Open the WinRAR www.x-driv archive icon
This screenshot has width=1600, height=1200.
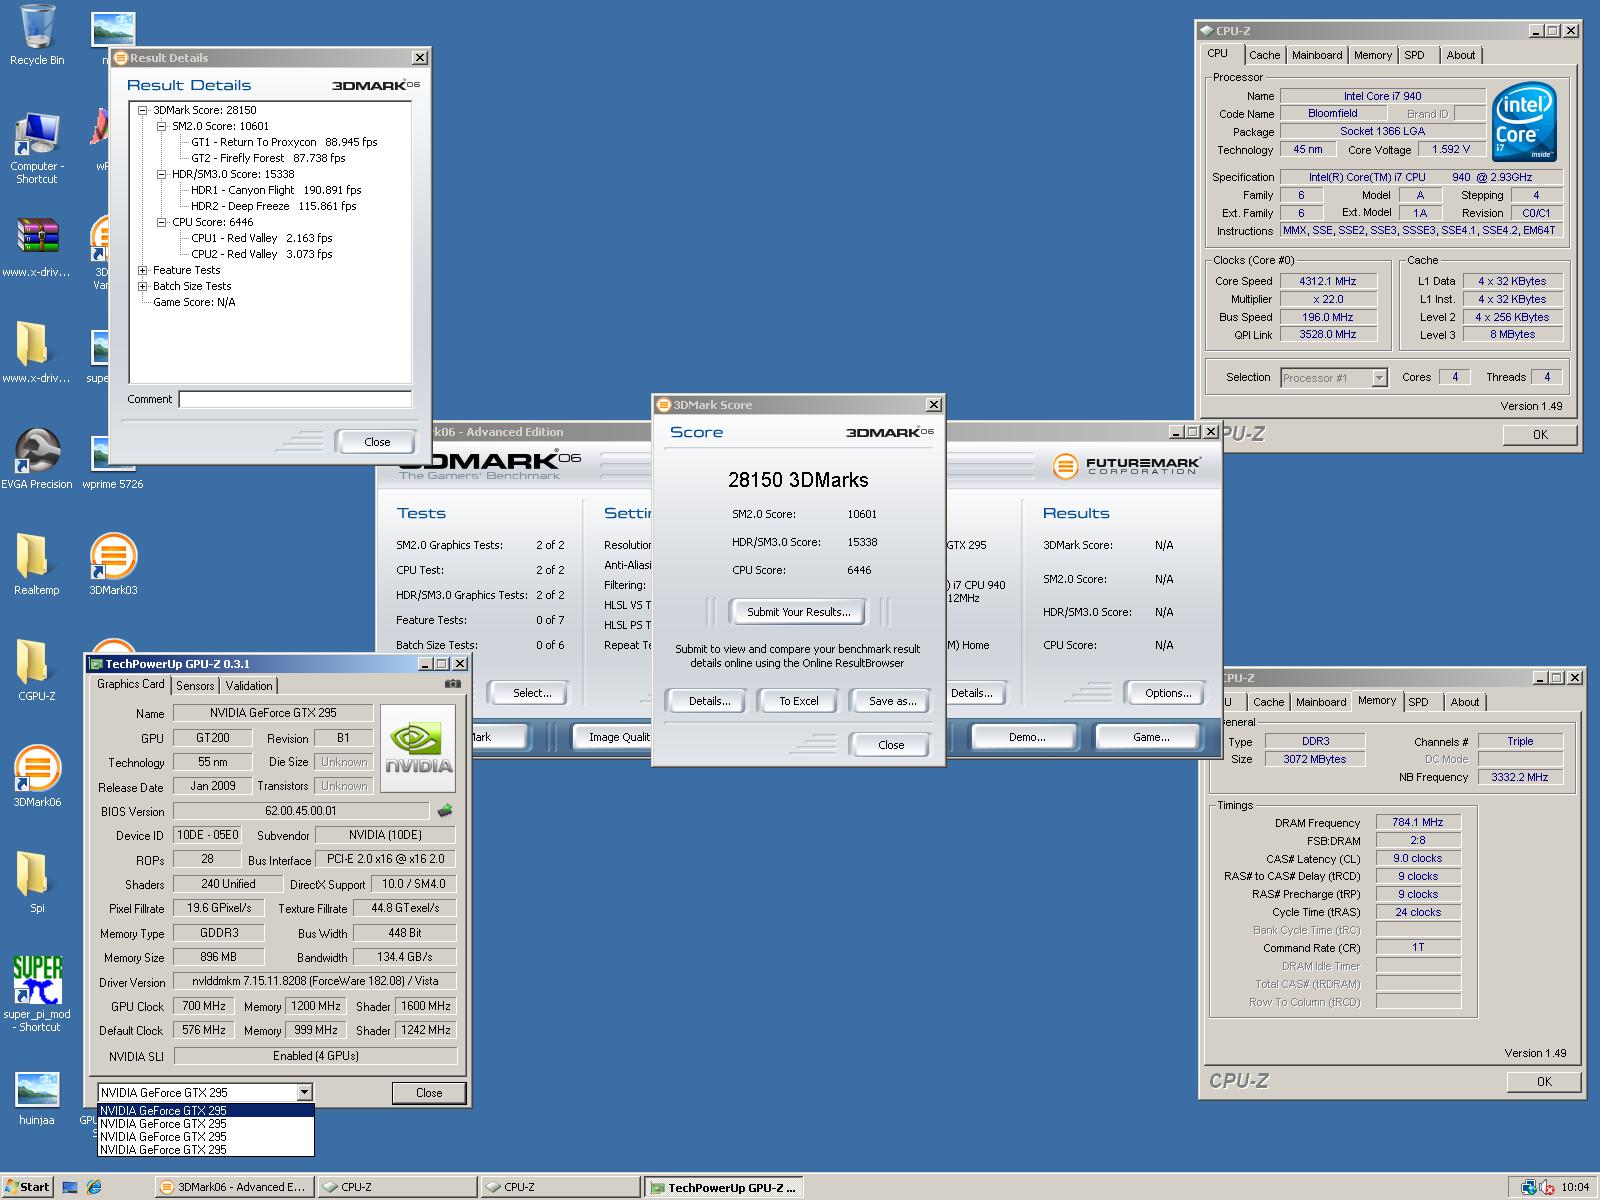coord(37,247)
